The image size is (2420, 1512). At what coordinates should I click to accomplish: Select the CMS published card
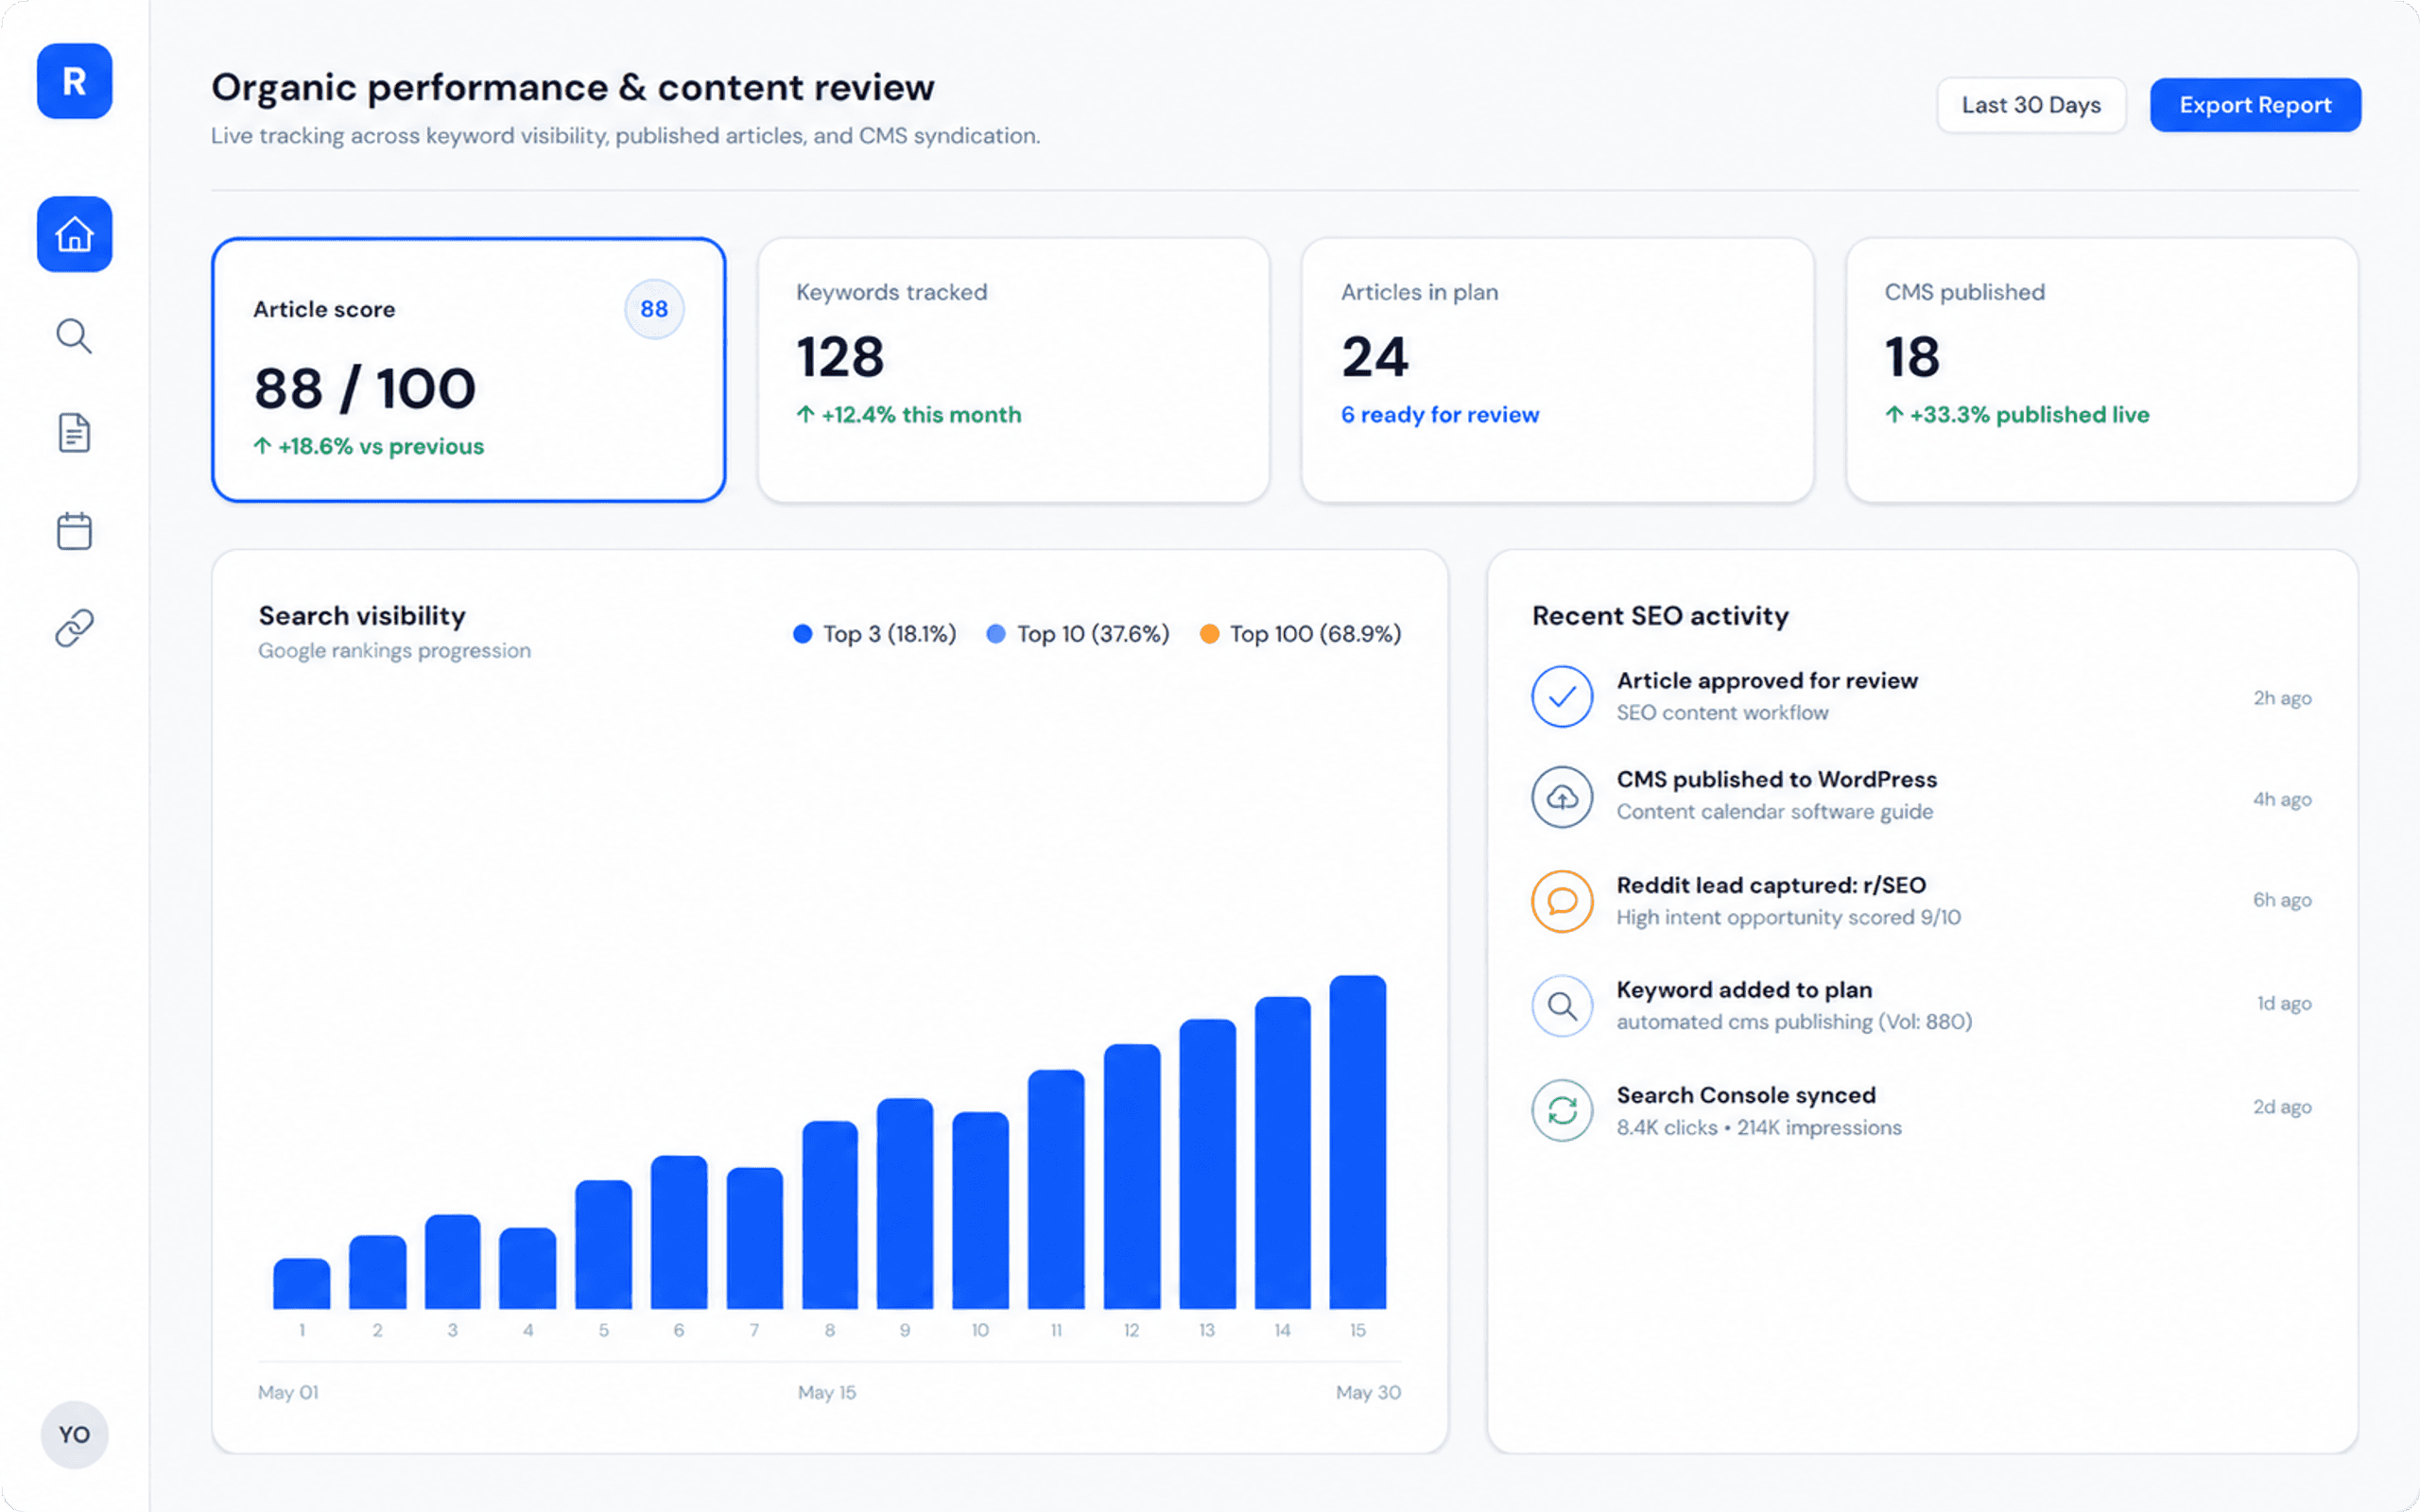pyautogui.click(x=2102, y=370)
